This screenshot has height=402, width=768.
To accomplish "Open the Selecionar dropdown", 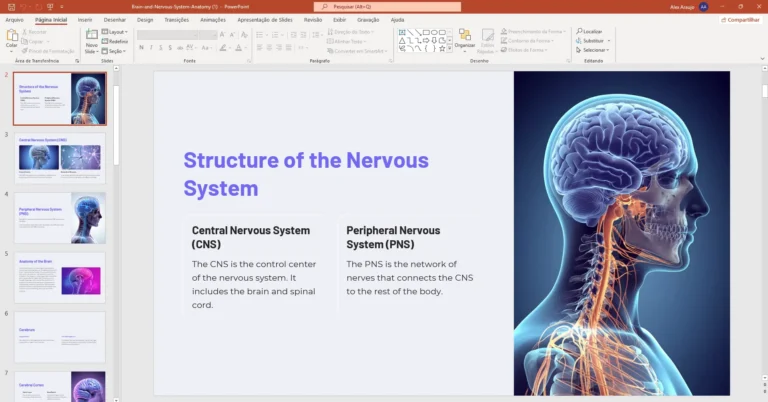I will point(593,50).
